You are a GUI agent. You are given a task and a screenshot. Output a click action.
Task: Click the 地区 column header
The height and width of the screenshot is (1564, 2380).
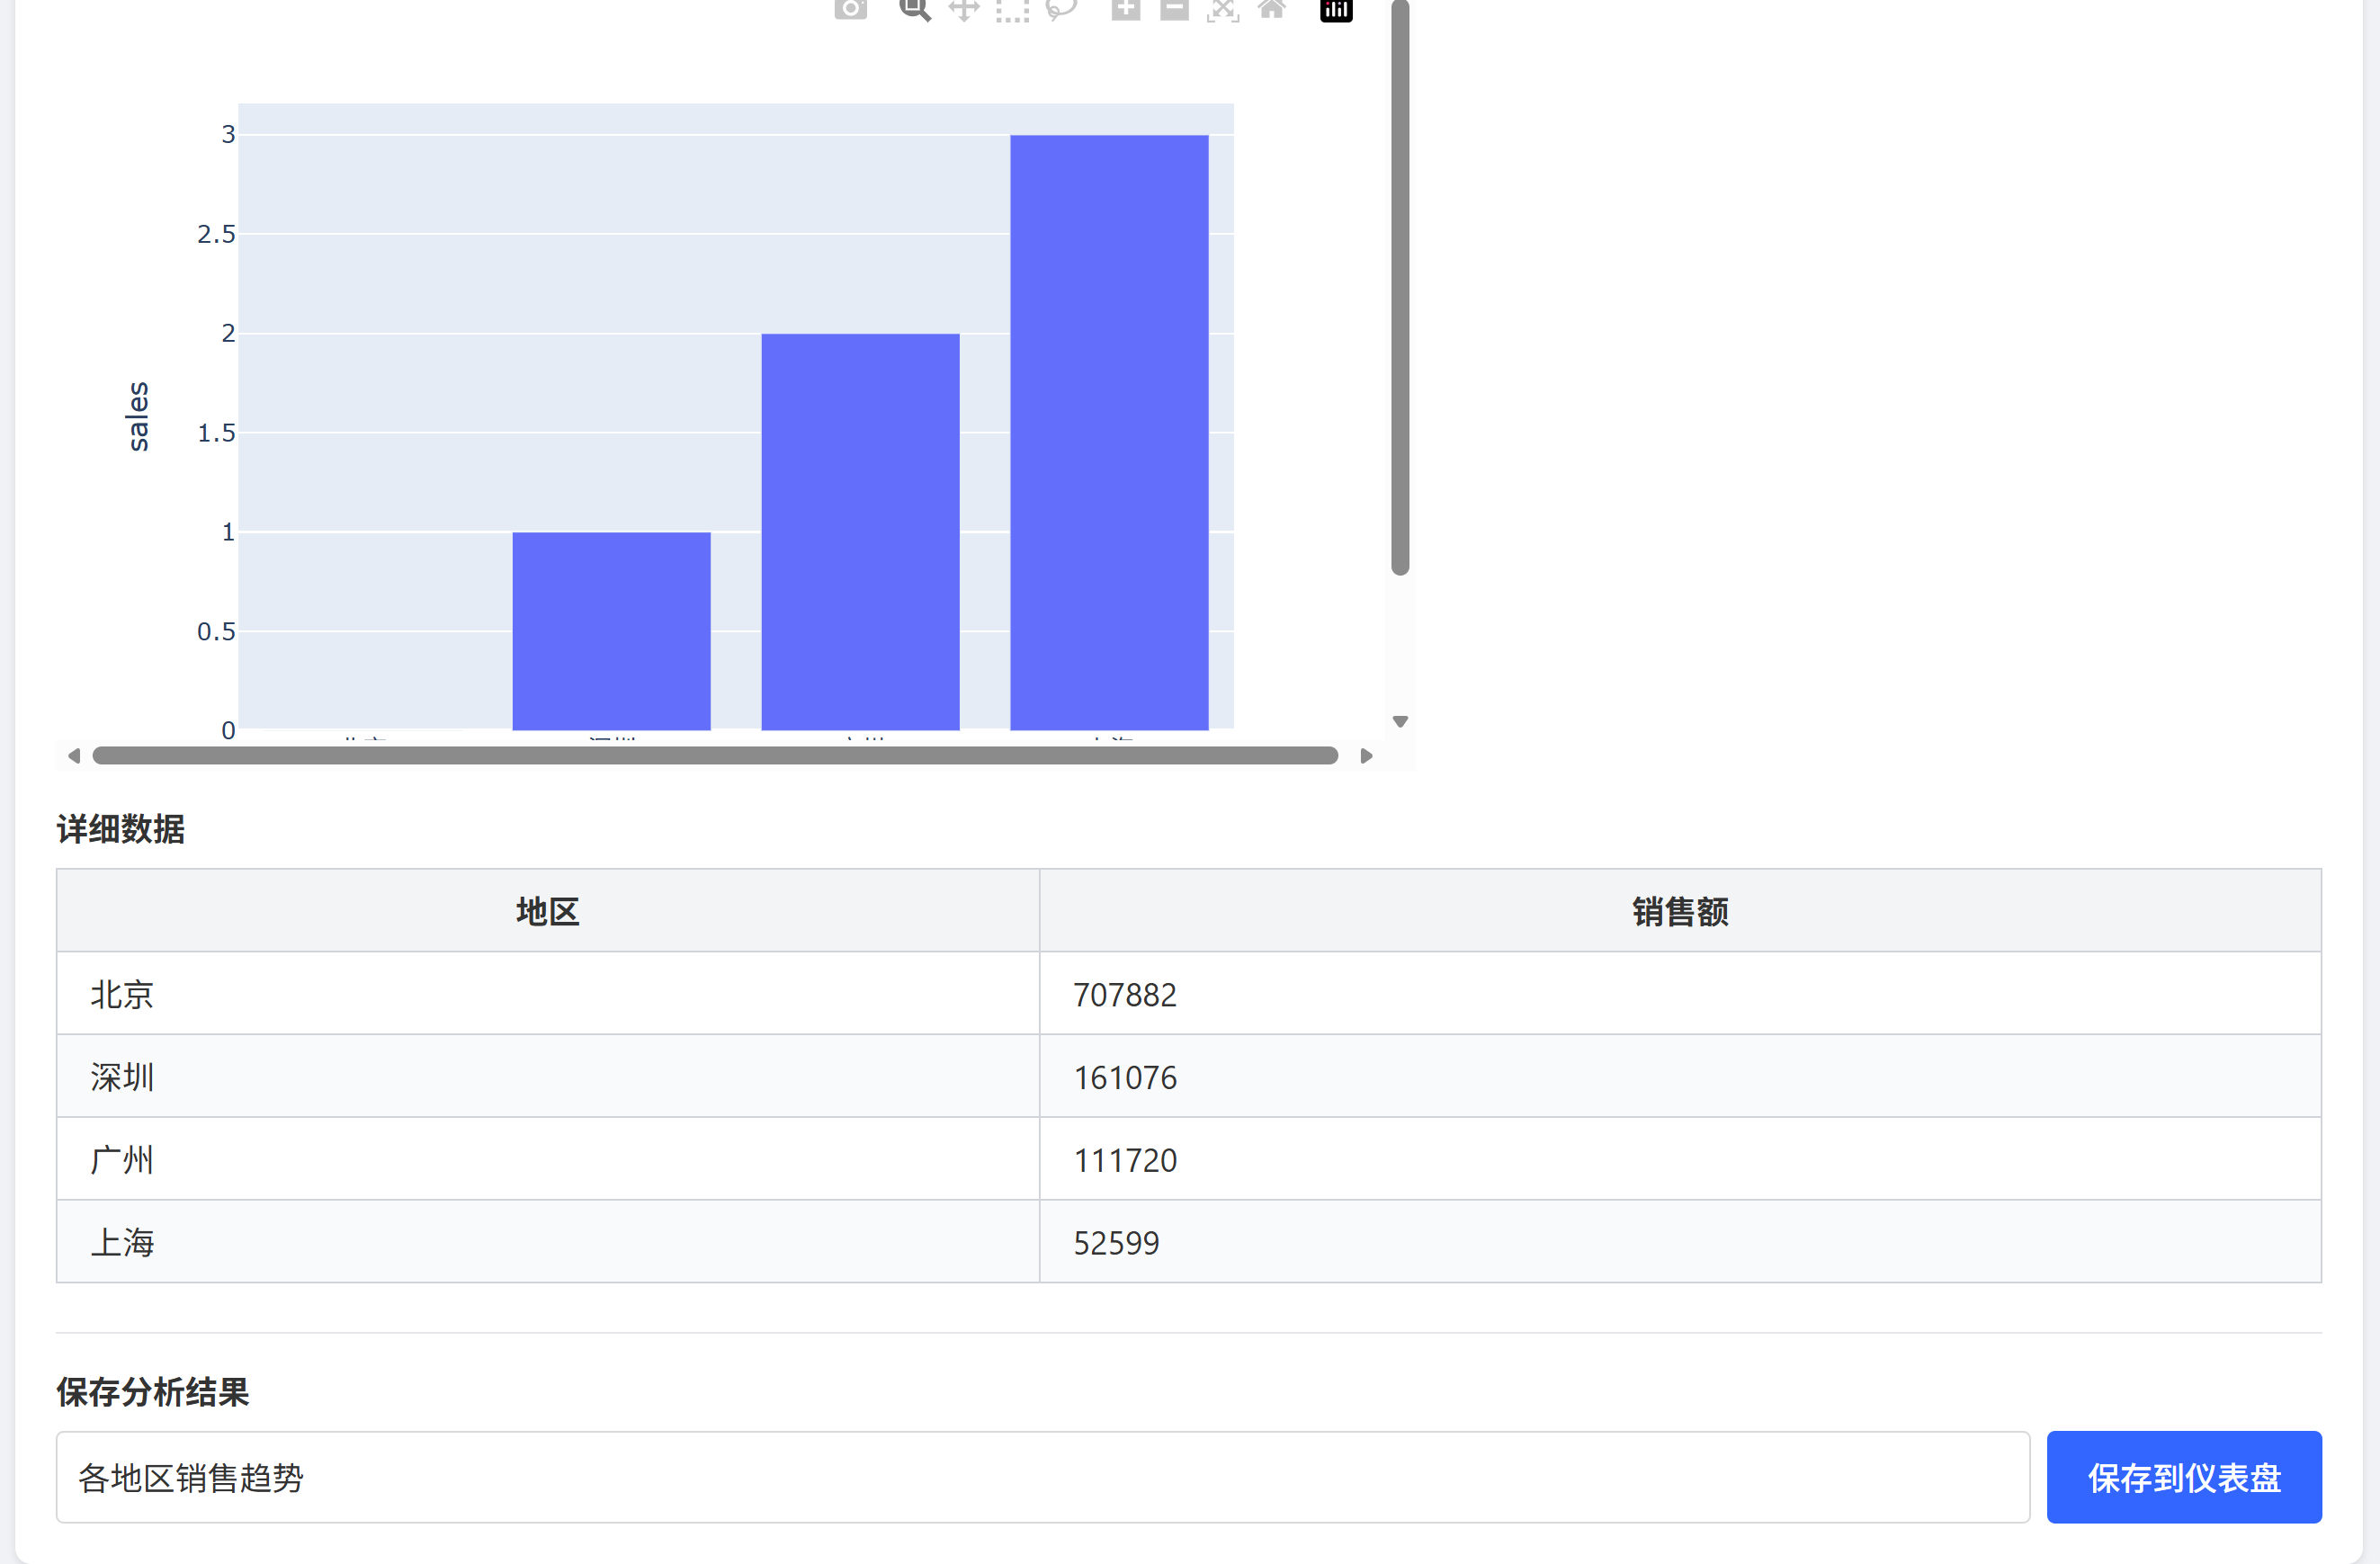click(547, 911)
